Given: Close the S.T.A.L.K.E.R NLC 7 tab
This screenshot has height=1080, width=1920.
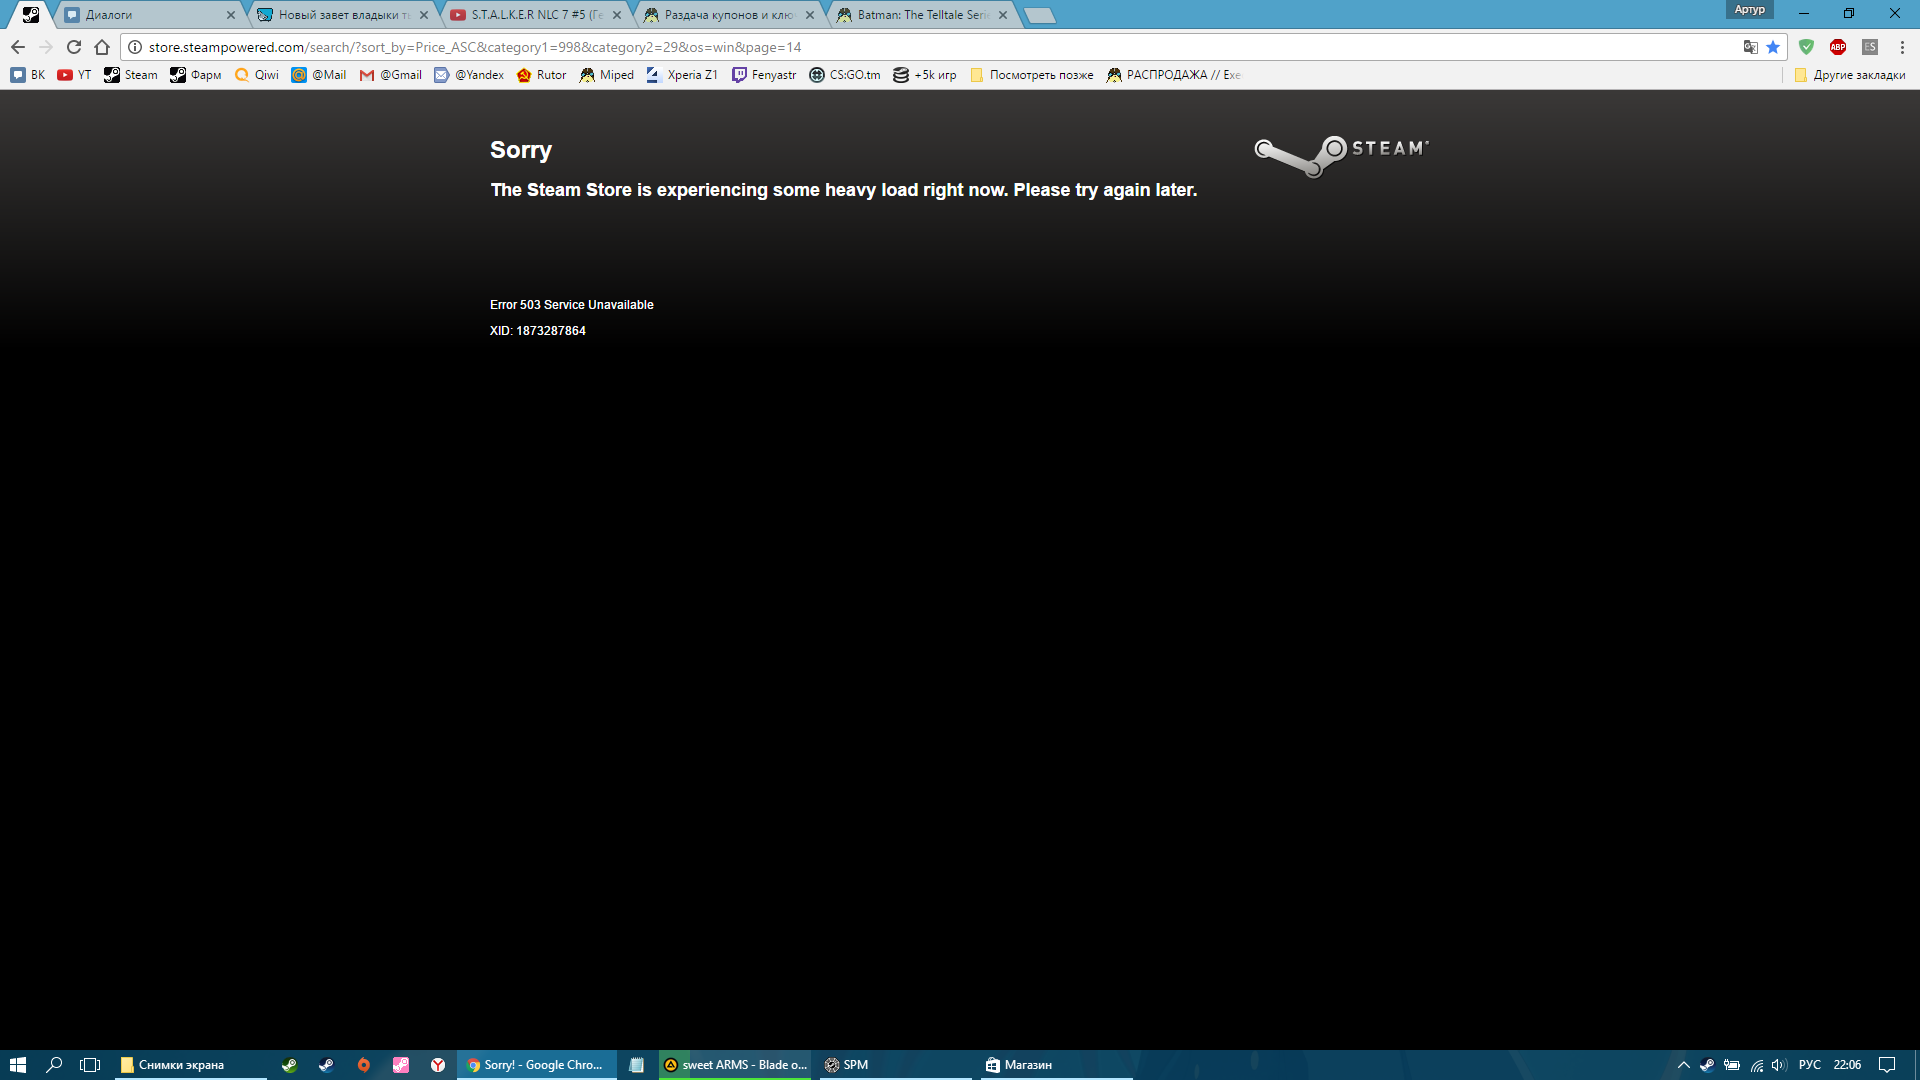Looking at the screenshot, I should pos(617,15).
